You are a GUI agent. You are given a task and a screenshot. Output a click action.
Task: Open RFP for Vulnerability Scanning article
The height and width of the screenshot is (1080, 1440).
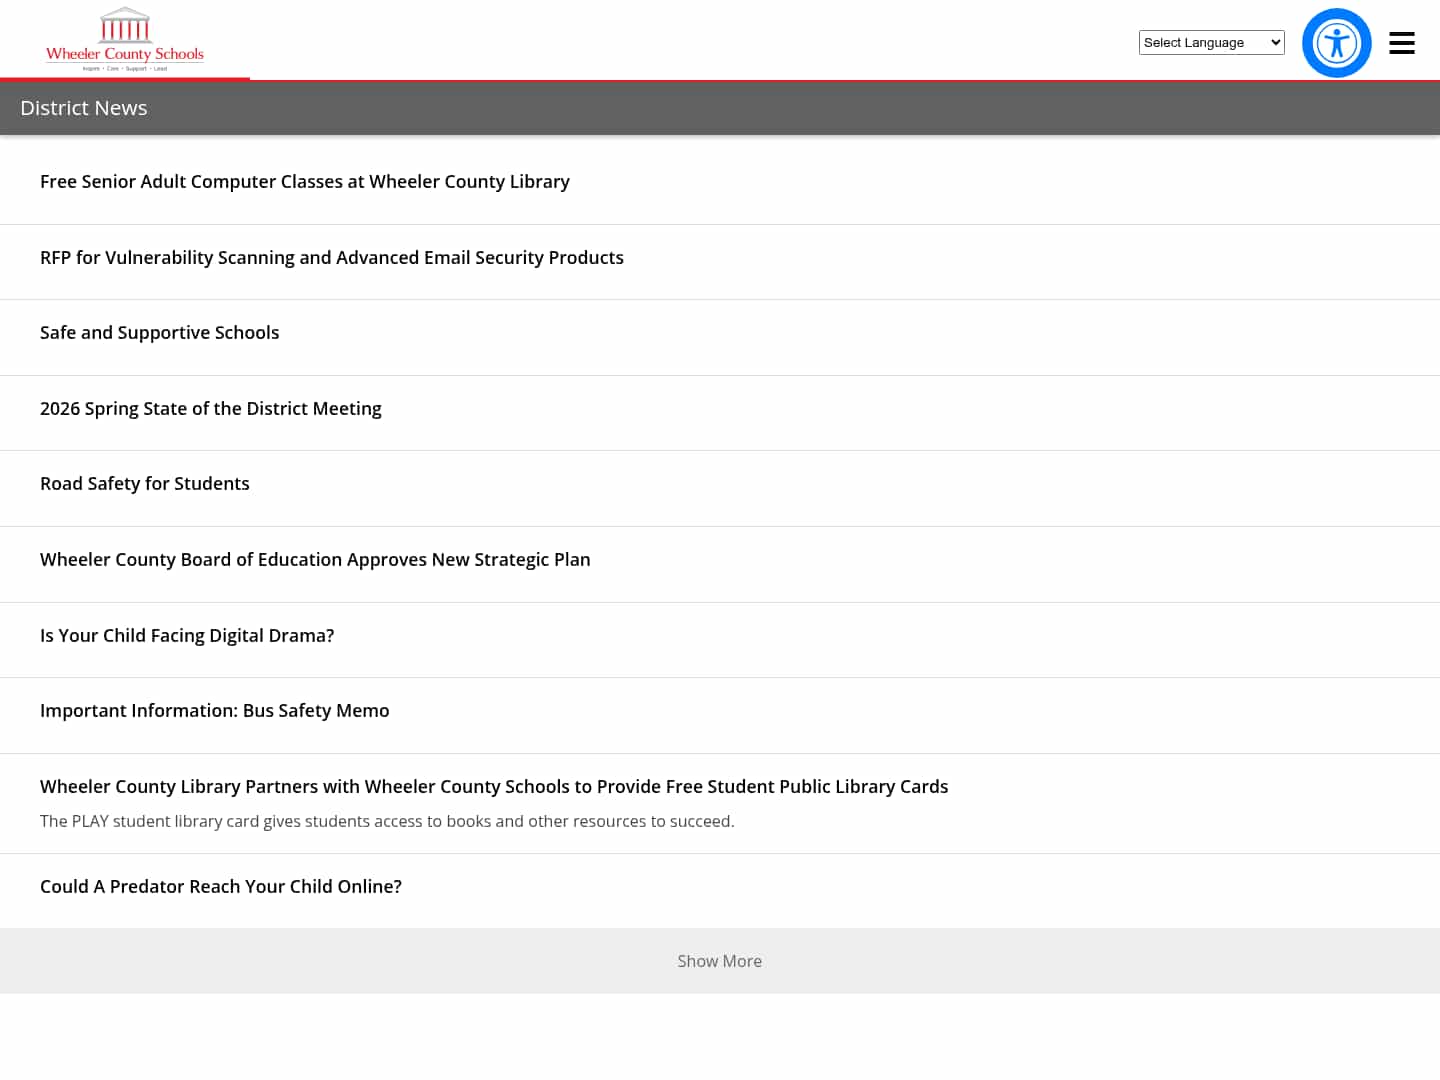[332, 258]
